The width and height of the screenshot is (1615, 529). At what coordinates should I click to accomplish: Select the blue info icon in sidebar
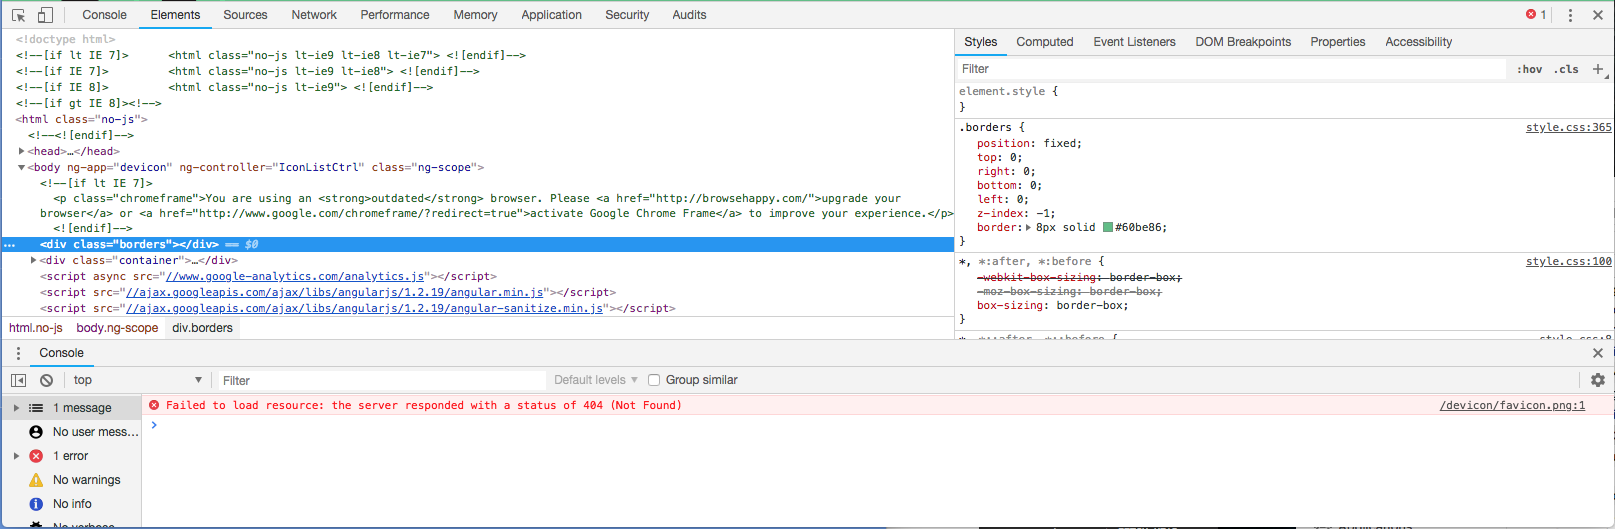click(x=36, y=504)
